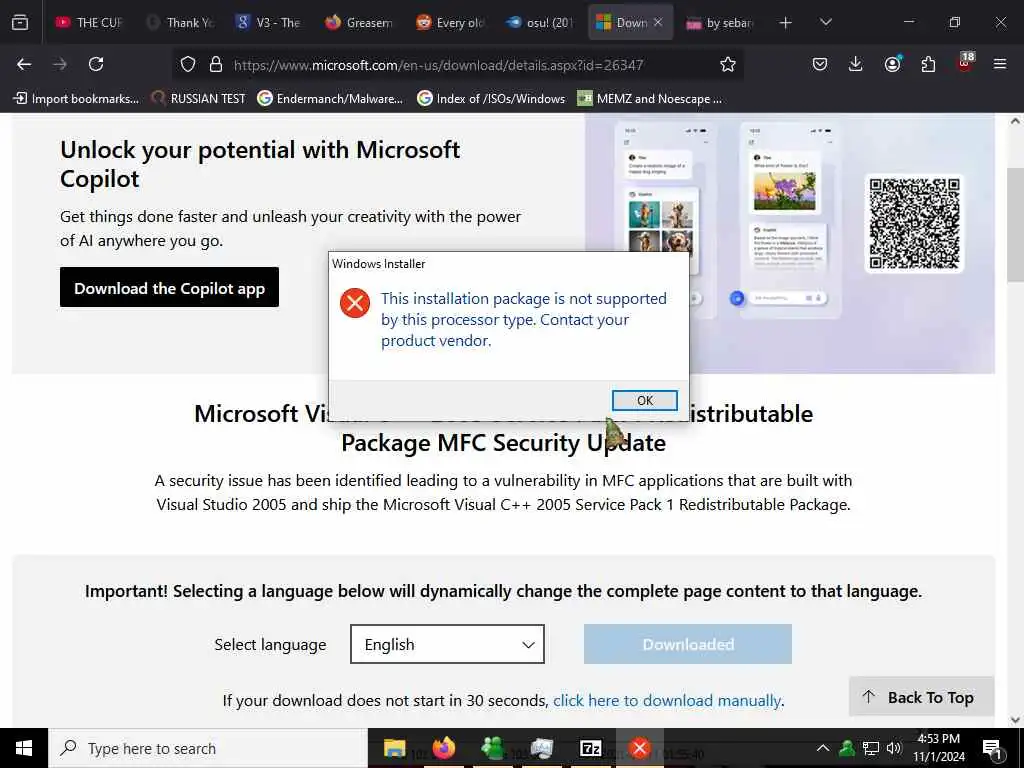This screenshot has height=768, width=1024.
Task: Click here to download manually link
Action: pos(667,701)
